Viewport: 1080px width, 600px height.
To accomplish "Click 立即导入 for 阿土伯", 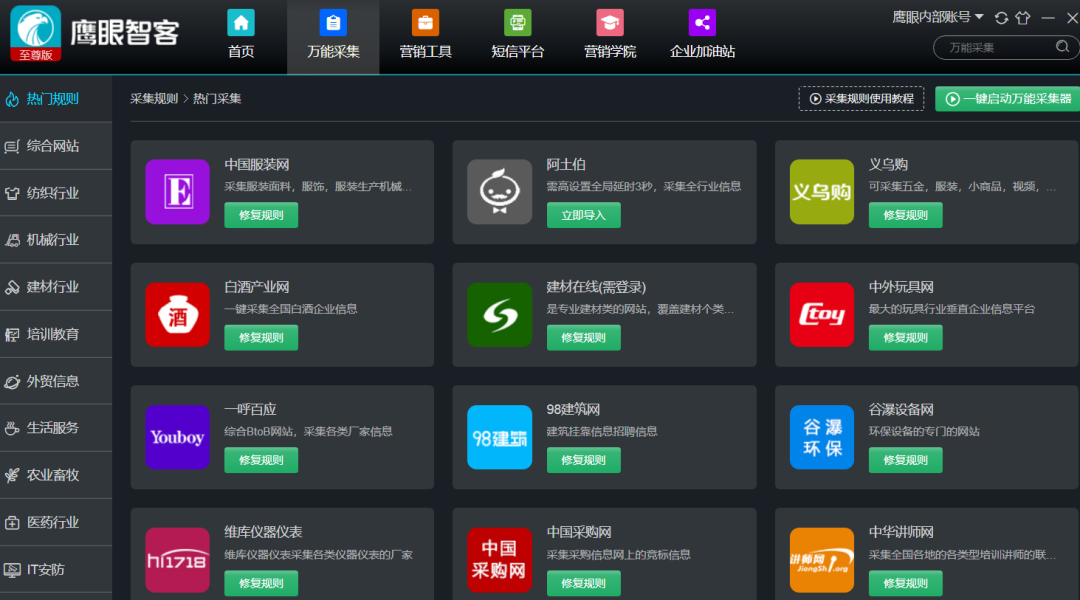I will [583, 215].
